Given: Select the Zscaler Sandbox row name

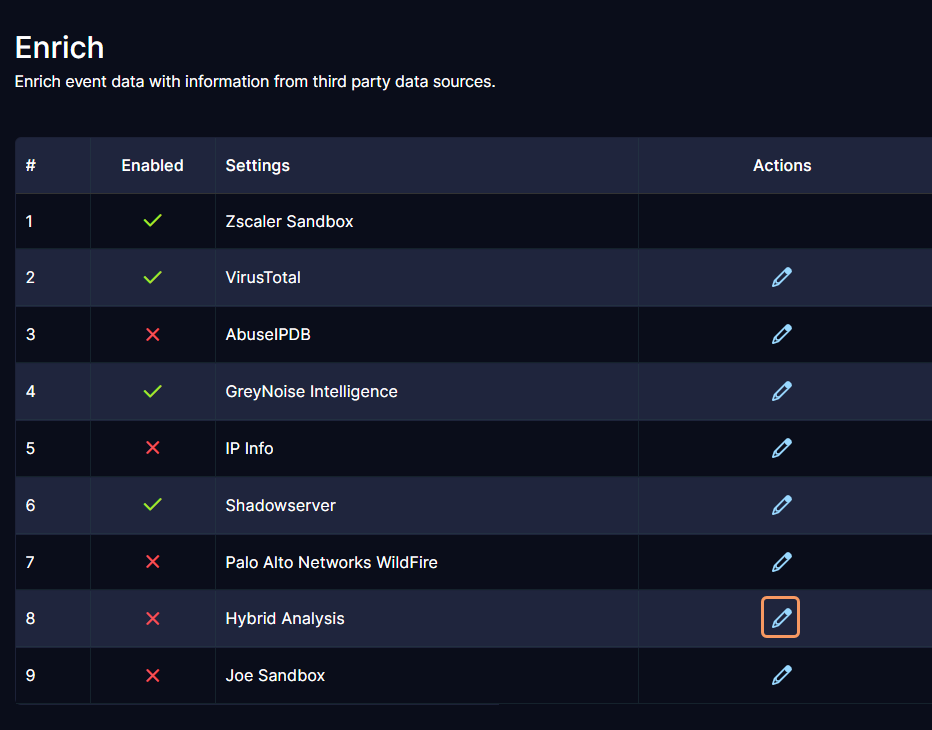Looking at the screenshot, I should click(289, 221).
